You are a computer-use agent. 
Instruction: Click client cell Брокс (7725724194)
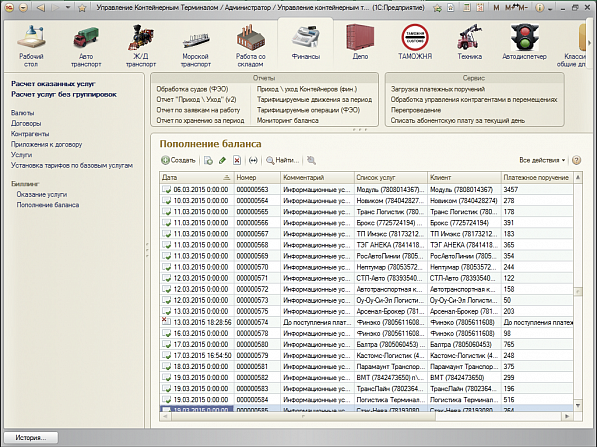pos(464,223)
